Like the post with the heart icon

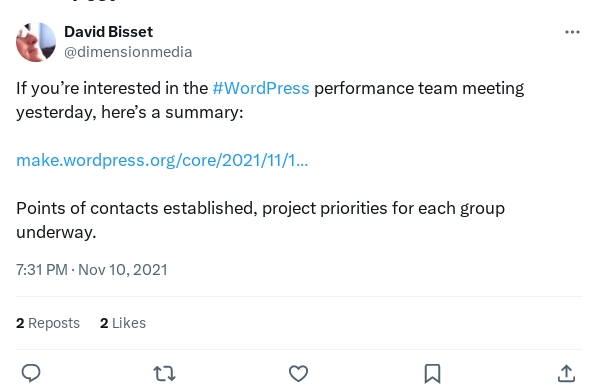(x=298, y=373)
